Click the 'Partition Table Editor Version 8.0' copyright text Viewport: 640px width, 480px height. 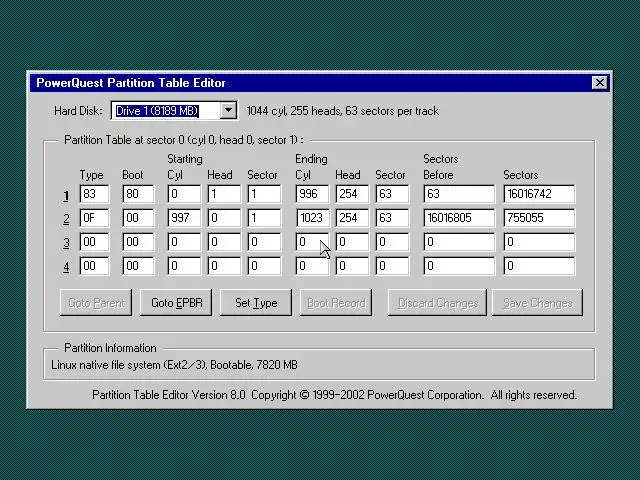[334, 395]
